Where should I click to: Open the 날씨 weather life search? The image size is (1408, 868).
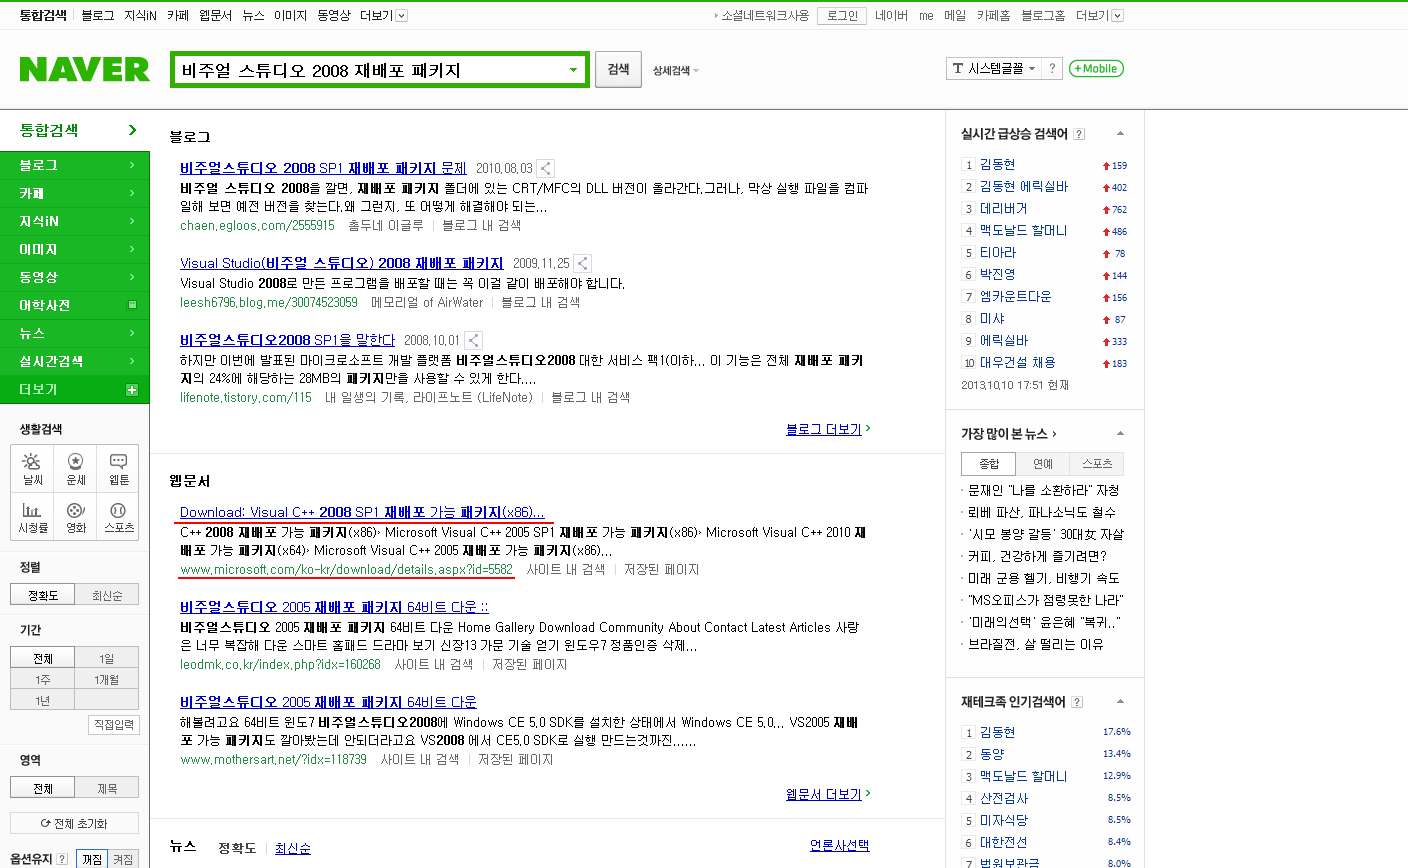[x=33, y=468]
